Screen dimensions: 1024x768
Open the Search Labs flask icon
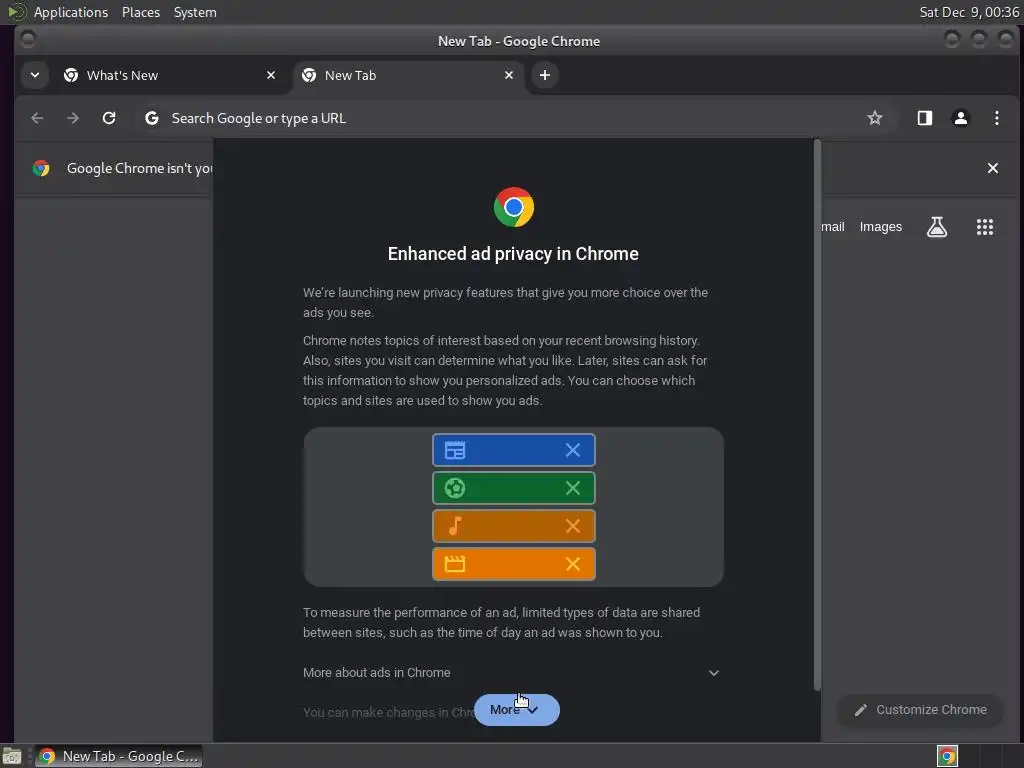937,227
